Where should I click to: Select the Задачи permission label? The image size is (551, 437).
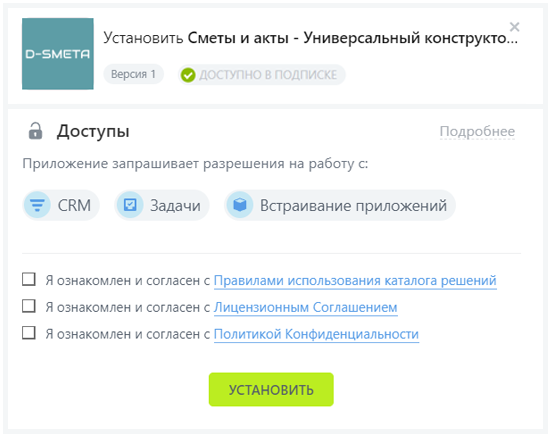coord(175,206)
